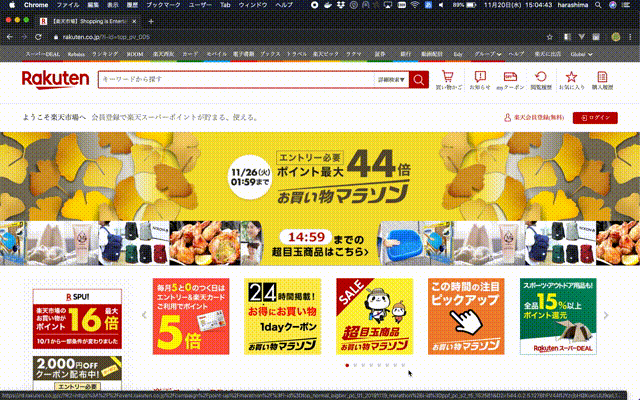The width and height of the screenshot is (640, 400).
Task: Click the Wi-Fi status icon
Action: pyautogui.click(x=415, y=5)
